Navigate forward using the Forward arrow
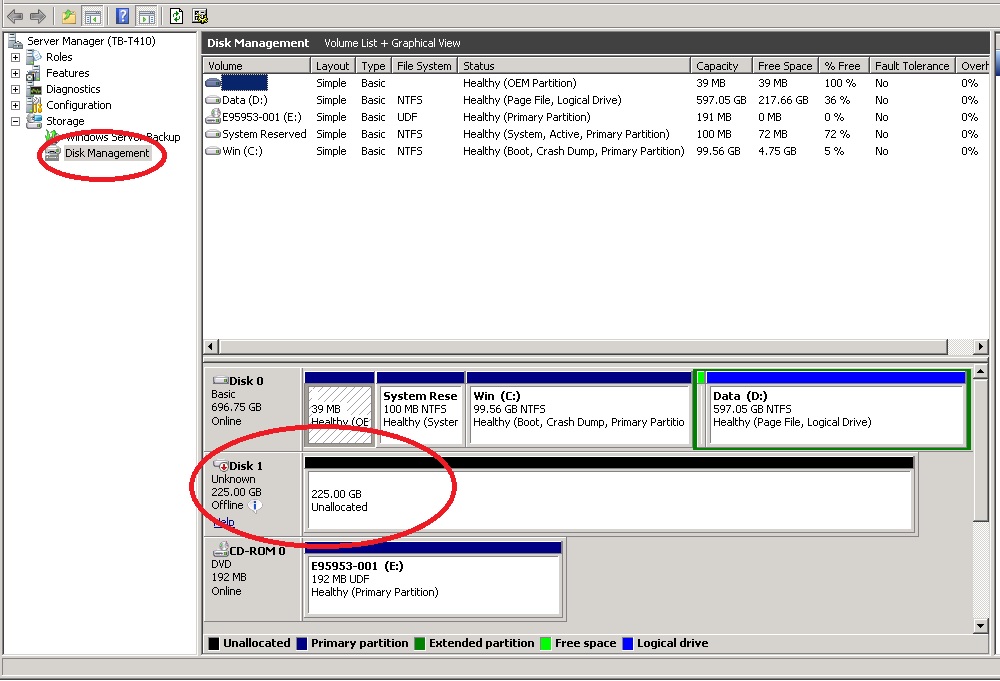The width and height of the screenshot is (1000, 681). [38, 15]
